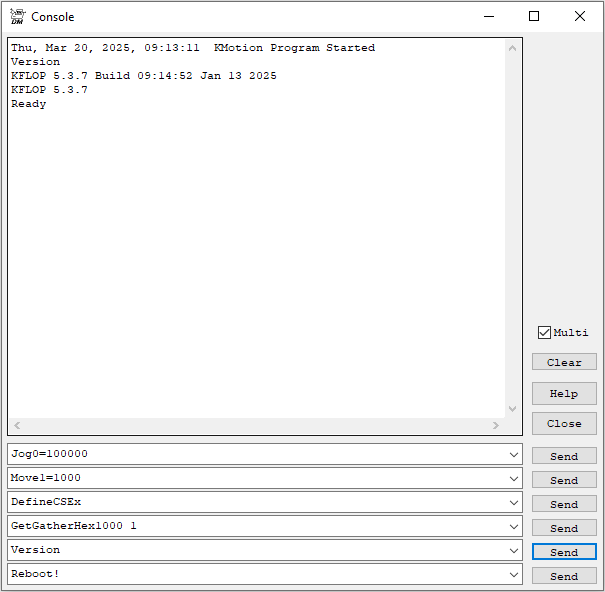Send the Jog0=100000 command

tap(564, 456)
